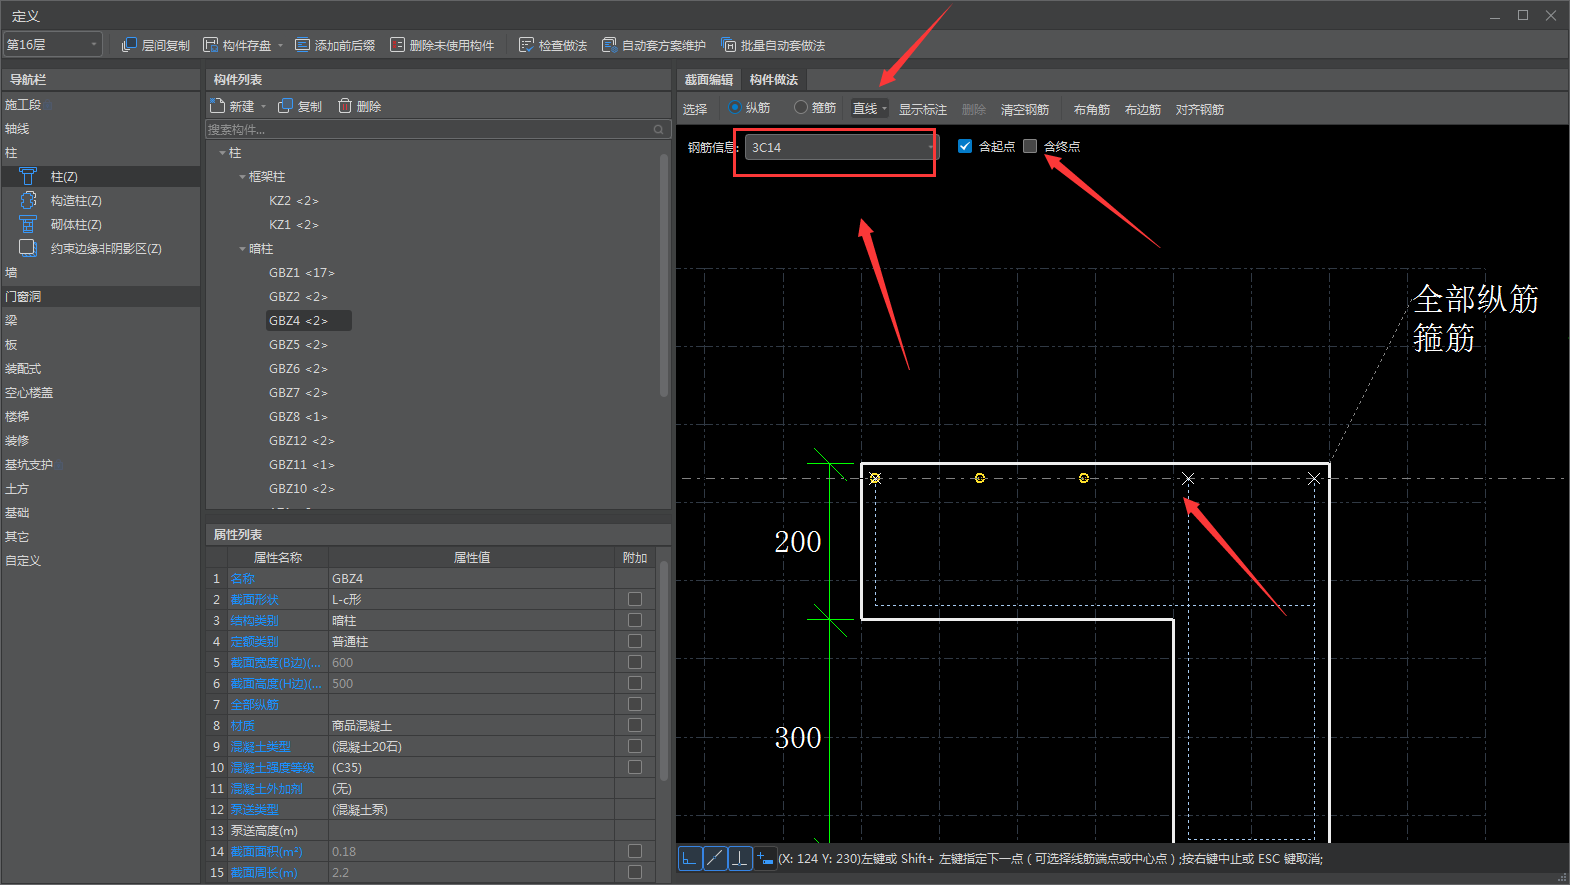Click the 显示标注 button

[922, 109]
